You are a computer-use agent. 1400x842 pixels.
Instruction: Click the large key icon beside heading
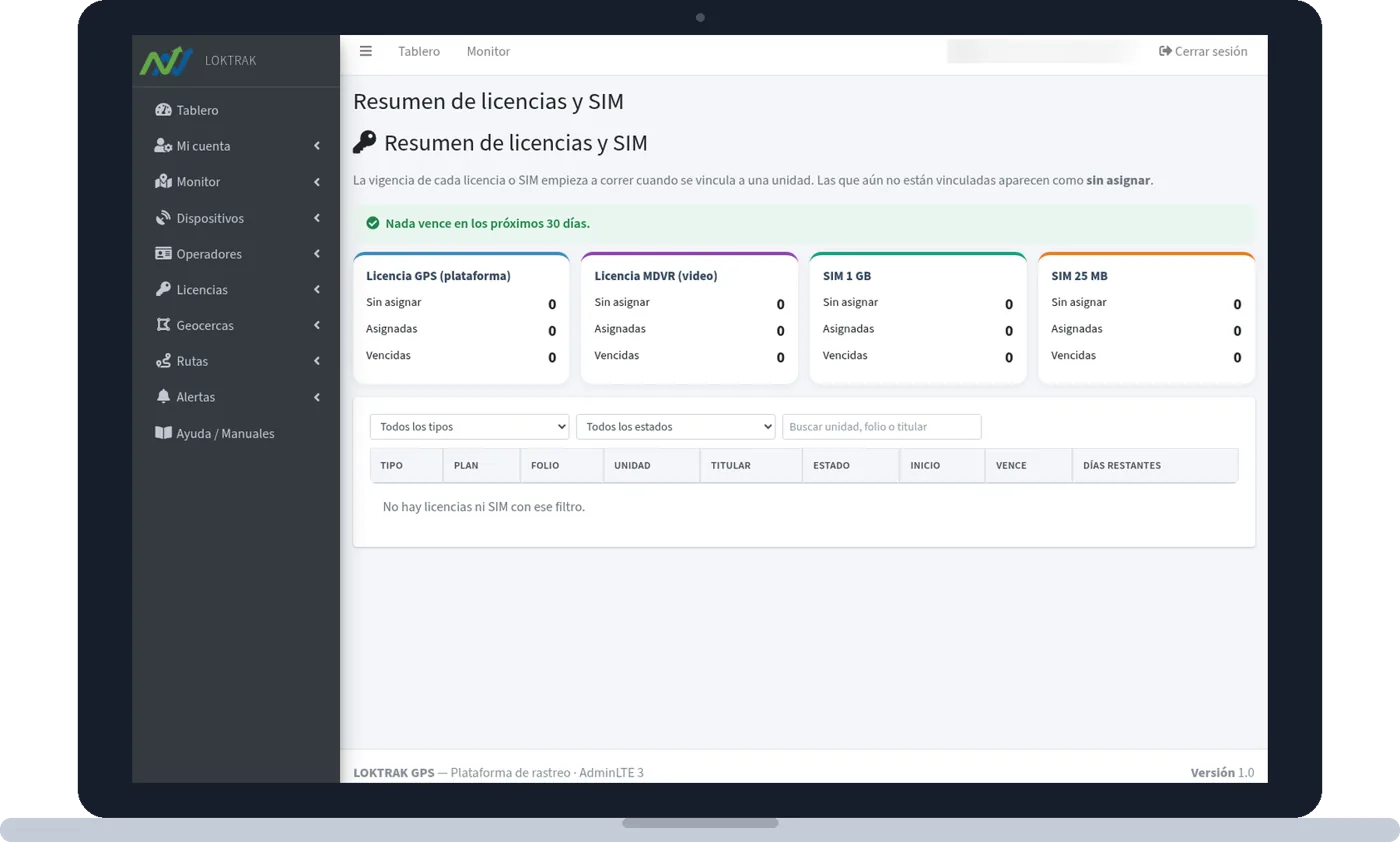tap(365, 143)
